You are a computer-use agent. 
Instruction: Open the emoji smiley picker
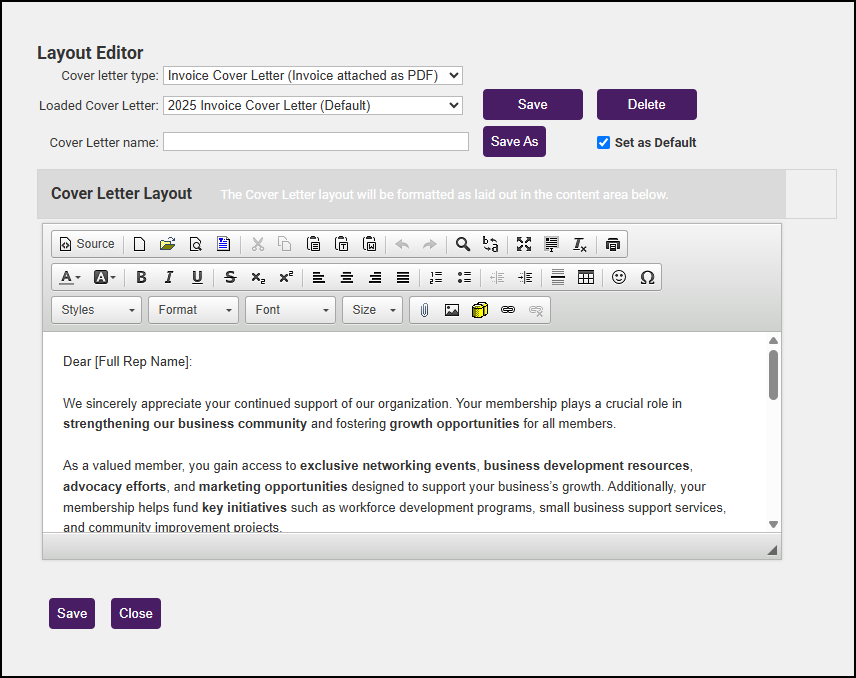coord(619,277)
